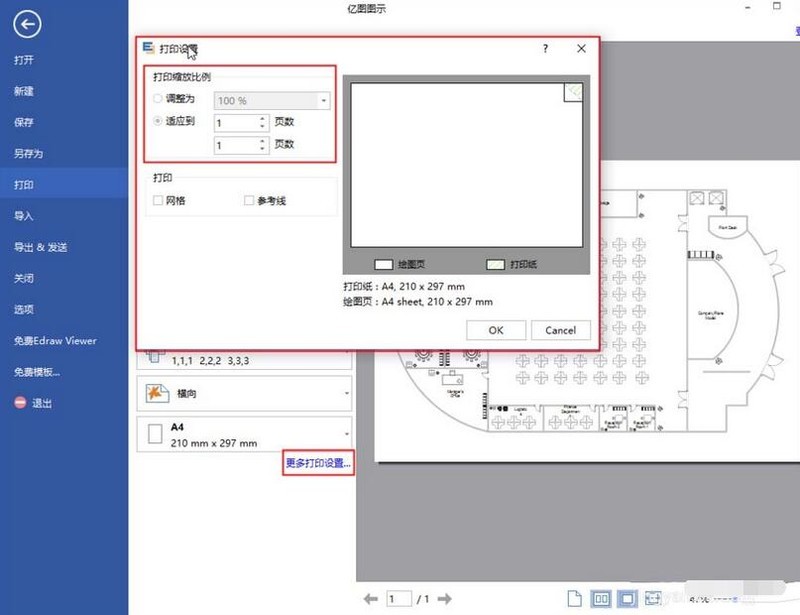This screenshot has width=800, height=615.
Task: Click the 打印纸 legend swatch
Action: click(x=495, y=264)
